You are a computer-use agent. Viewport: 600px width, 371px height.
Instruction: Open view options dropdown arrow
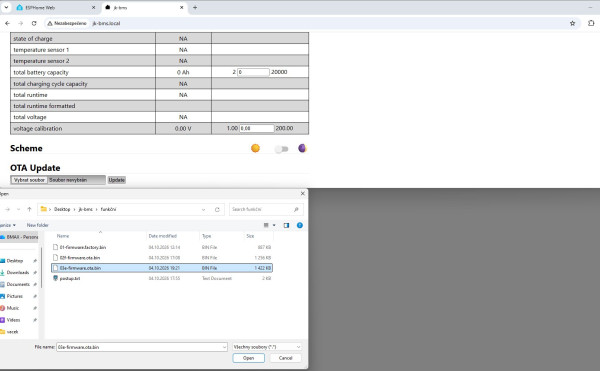click(x=274, y=225)
